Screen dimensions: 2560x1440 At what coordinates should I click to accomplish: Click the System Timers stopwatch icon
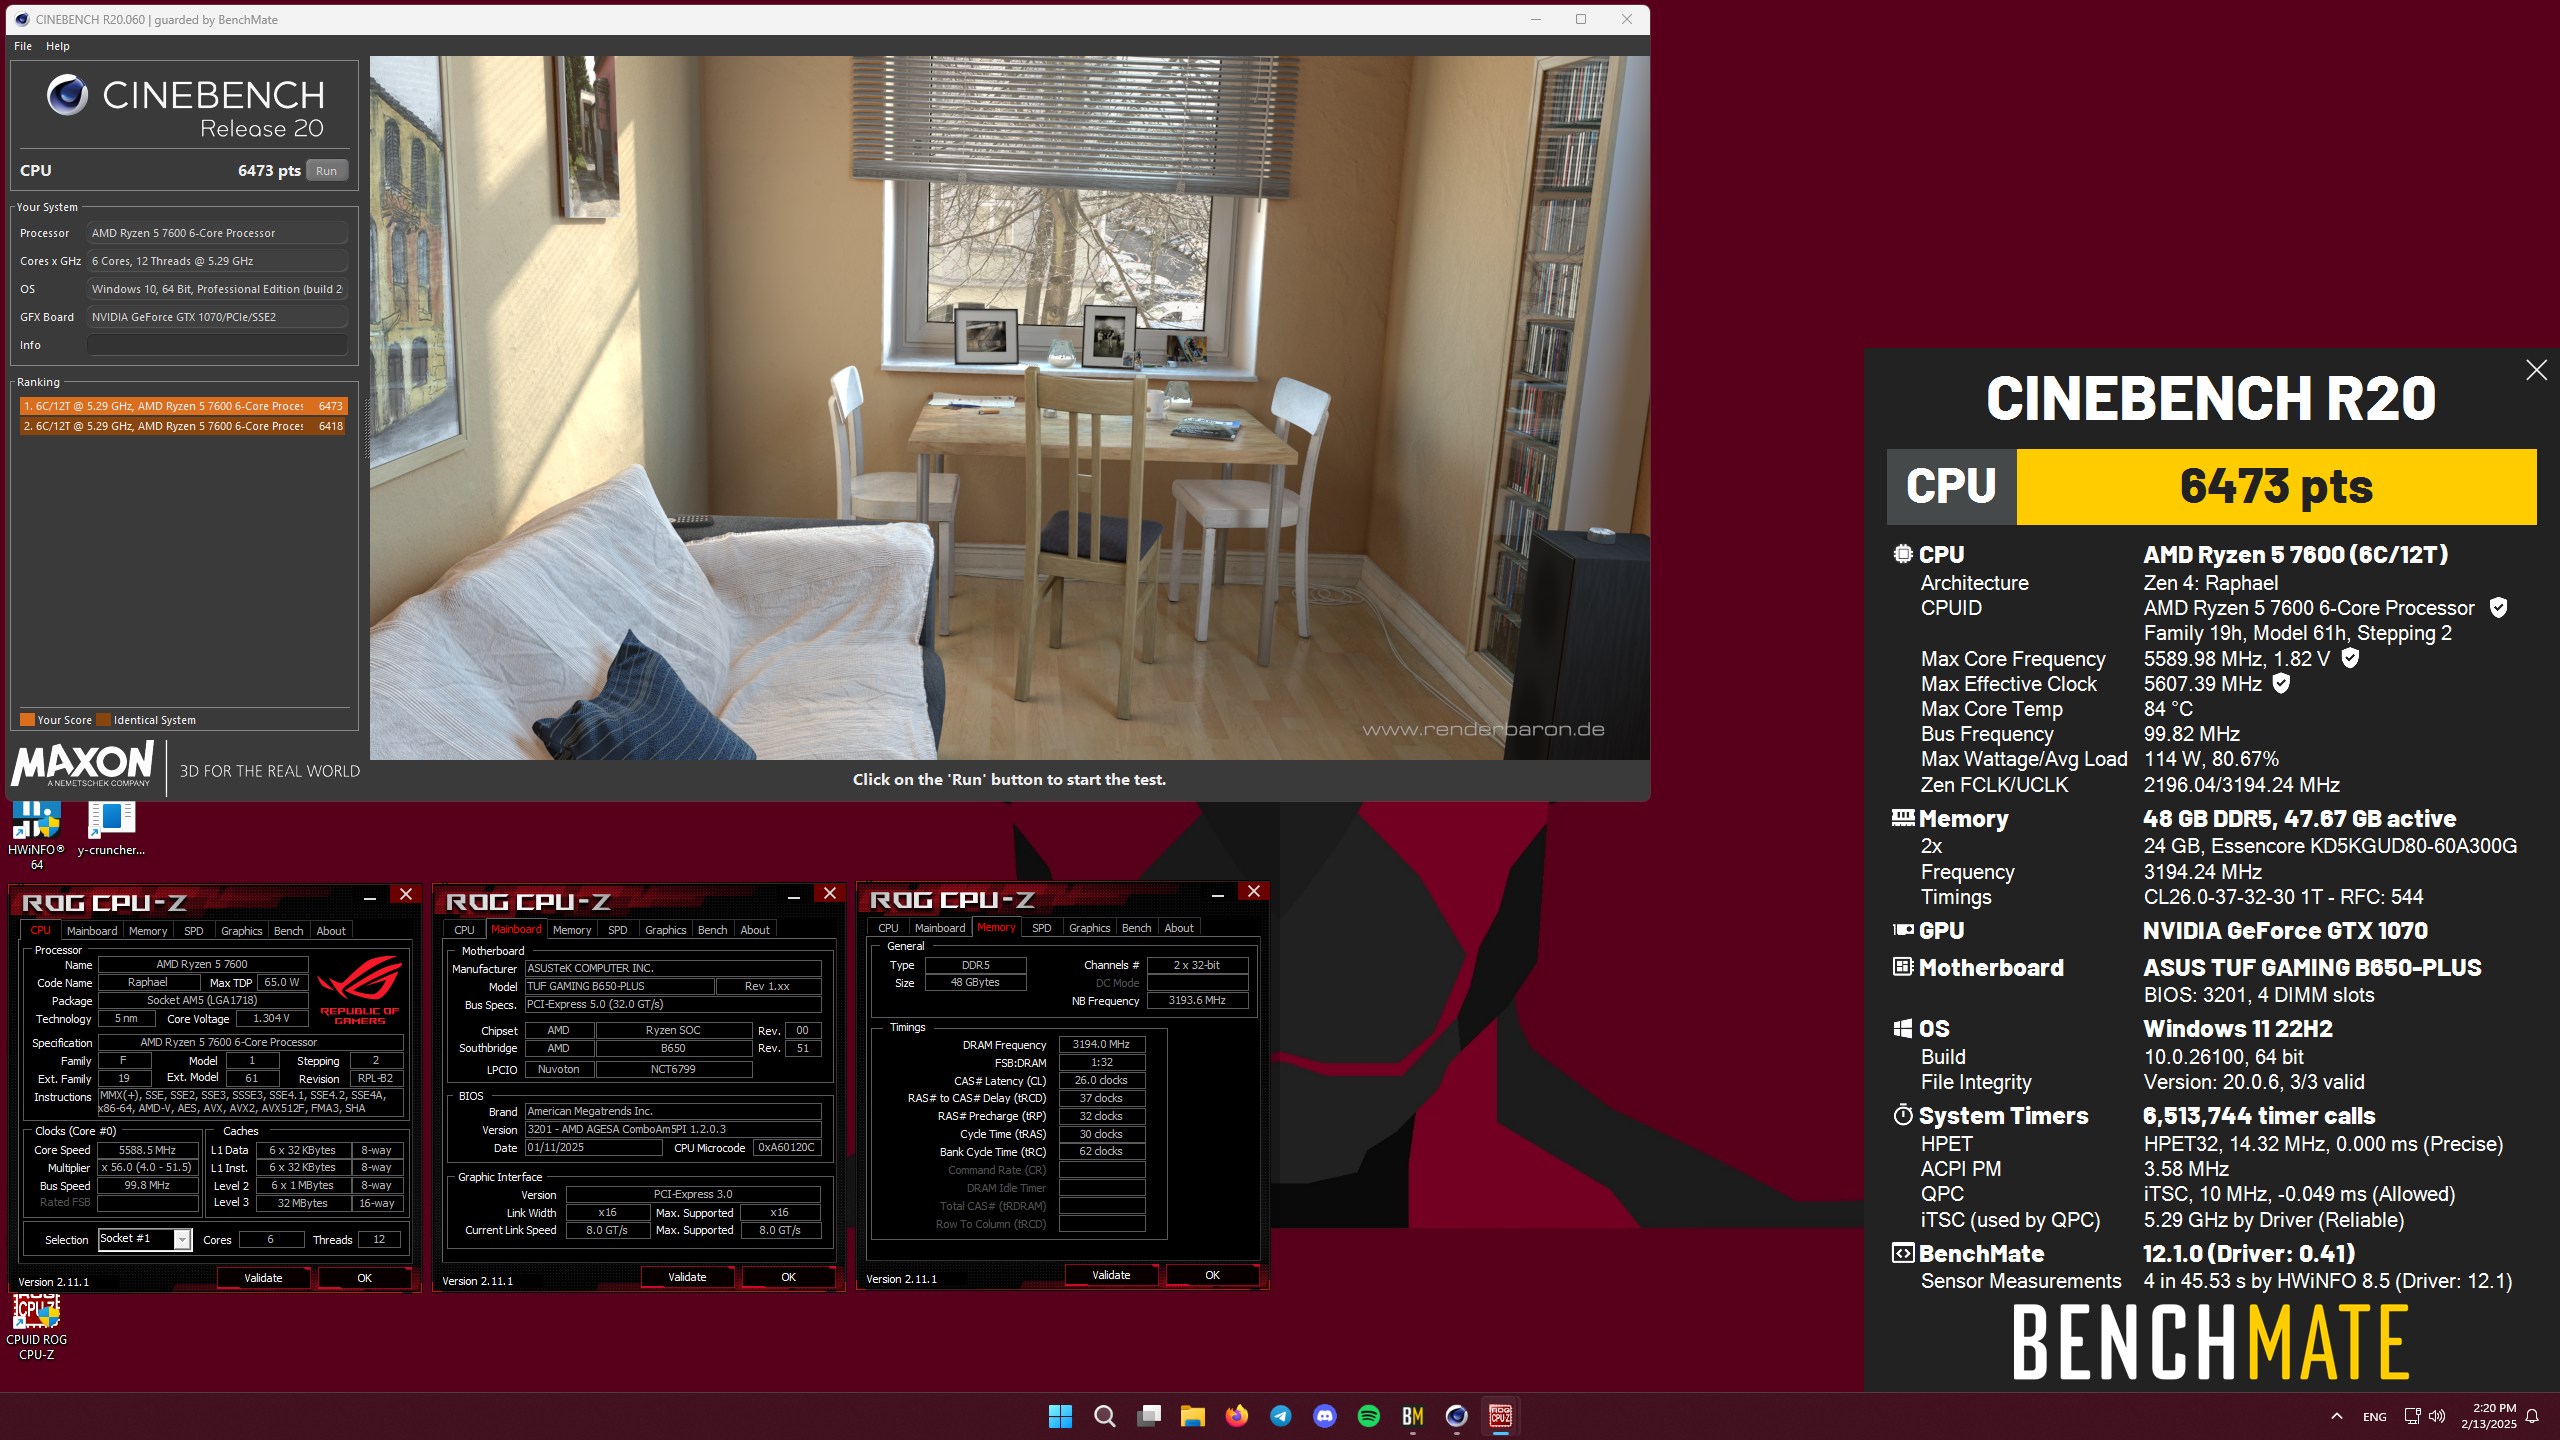click(x=1903, y=1115)
